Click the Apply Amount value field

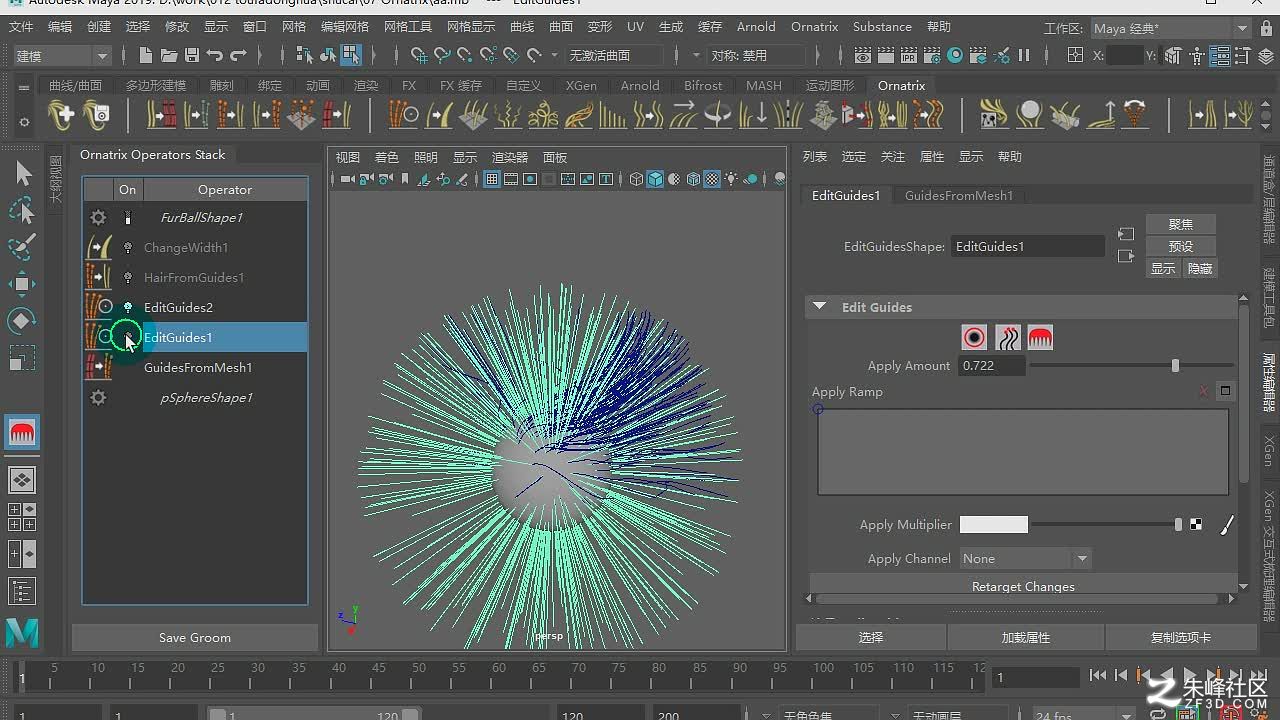(x=992, y=366)
